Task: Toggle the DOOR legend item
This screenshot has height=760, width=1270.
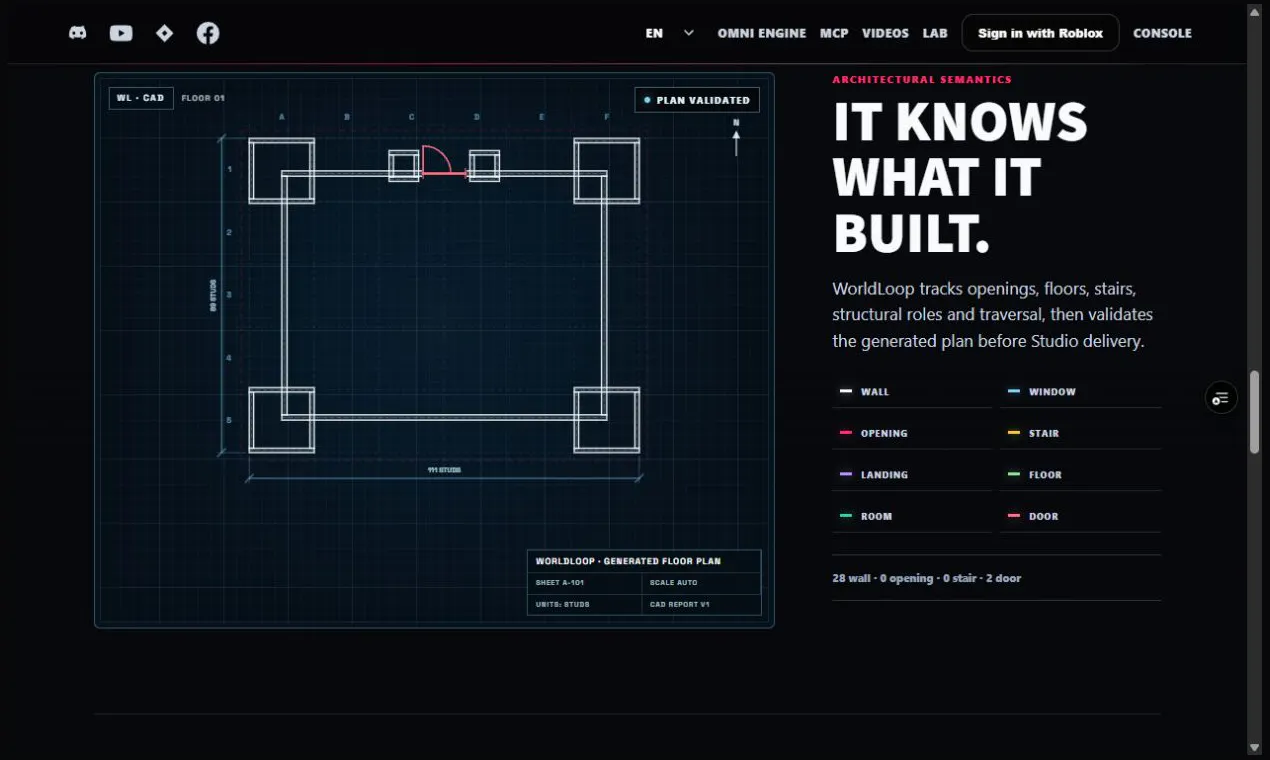Action: click(1081, 516)
